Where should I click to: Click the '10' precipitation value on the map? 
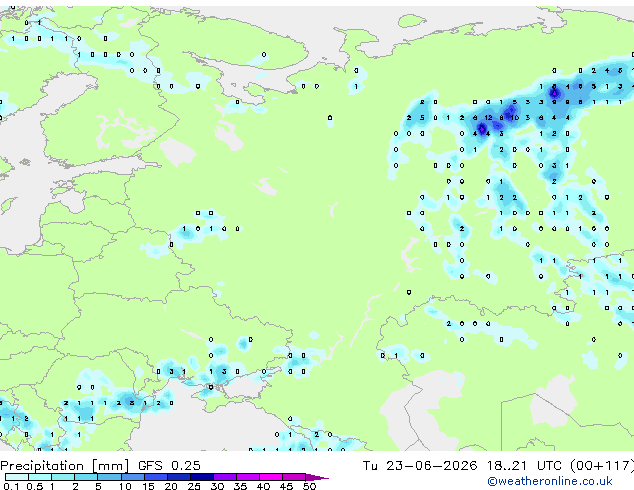[x=515, y=118]
